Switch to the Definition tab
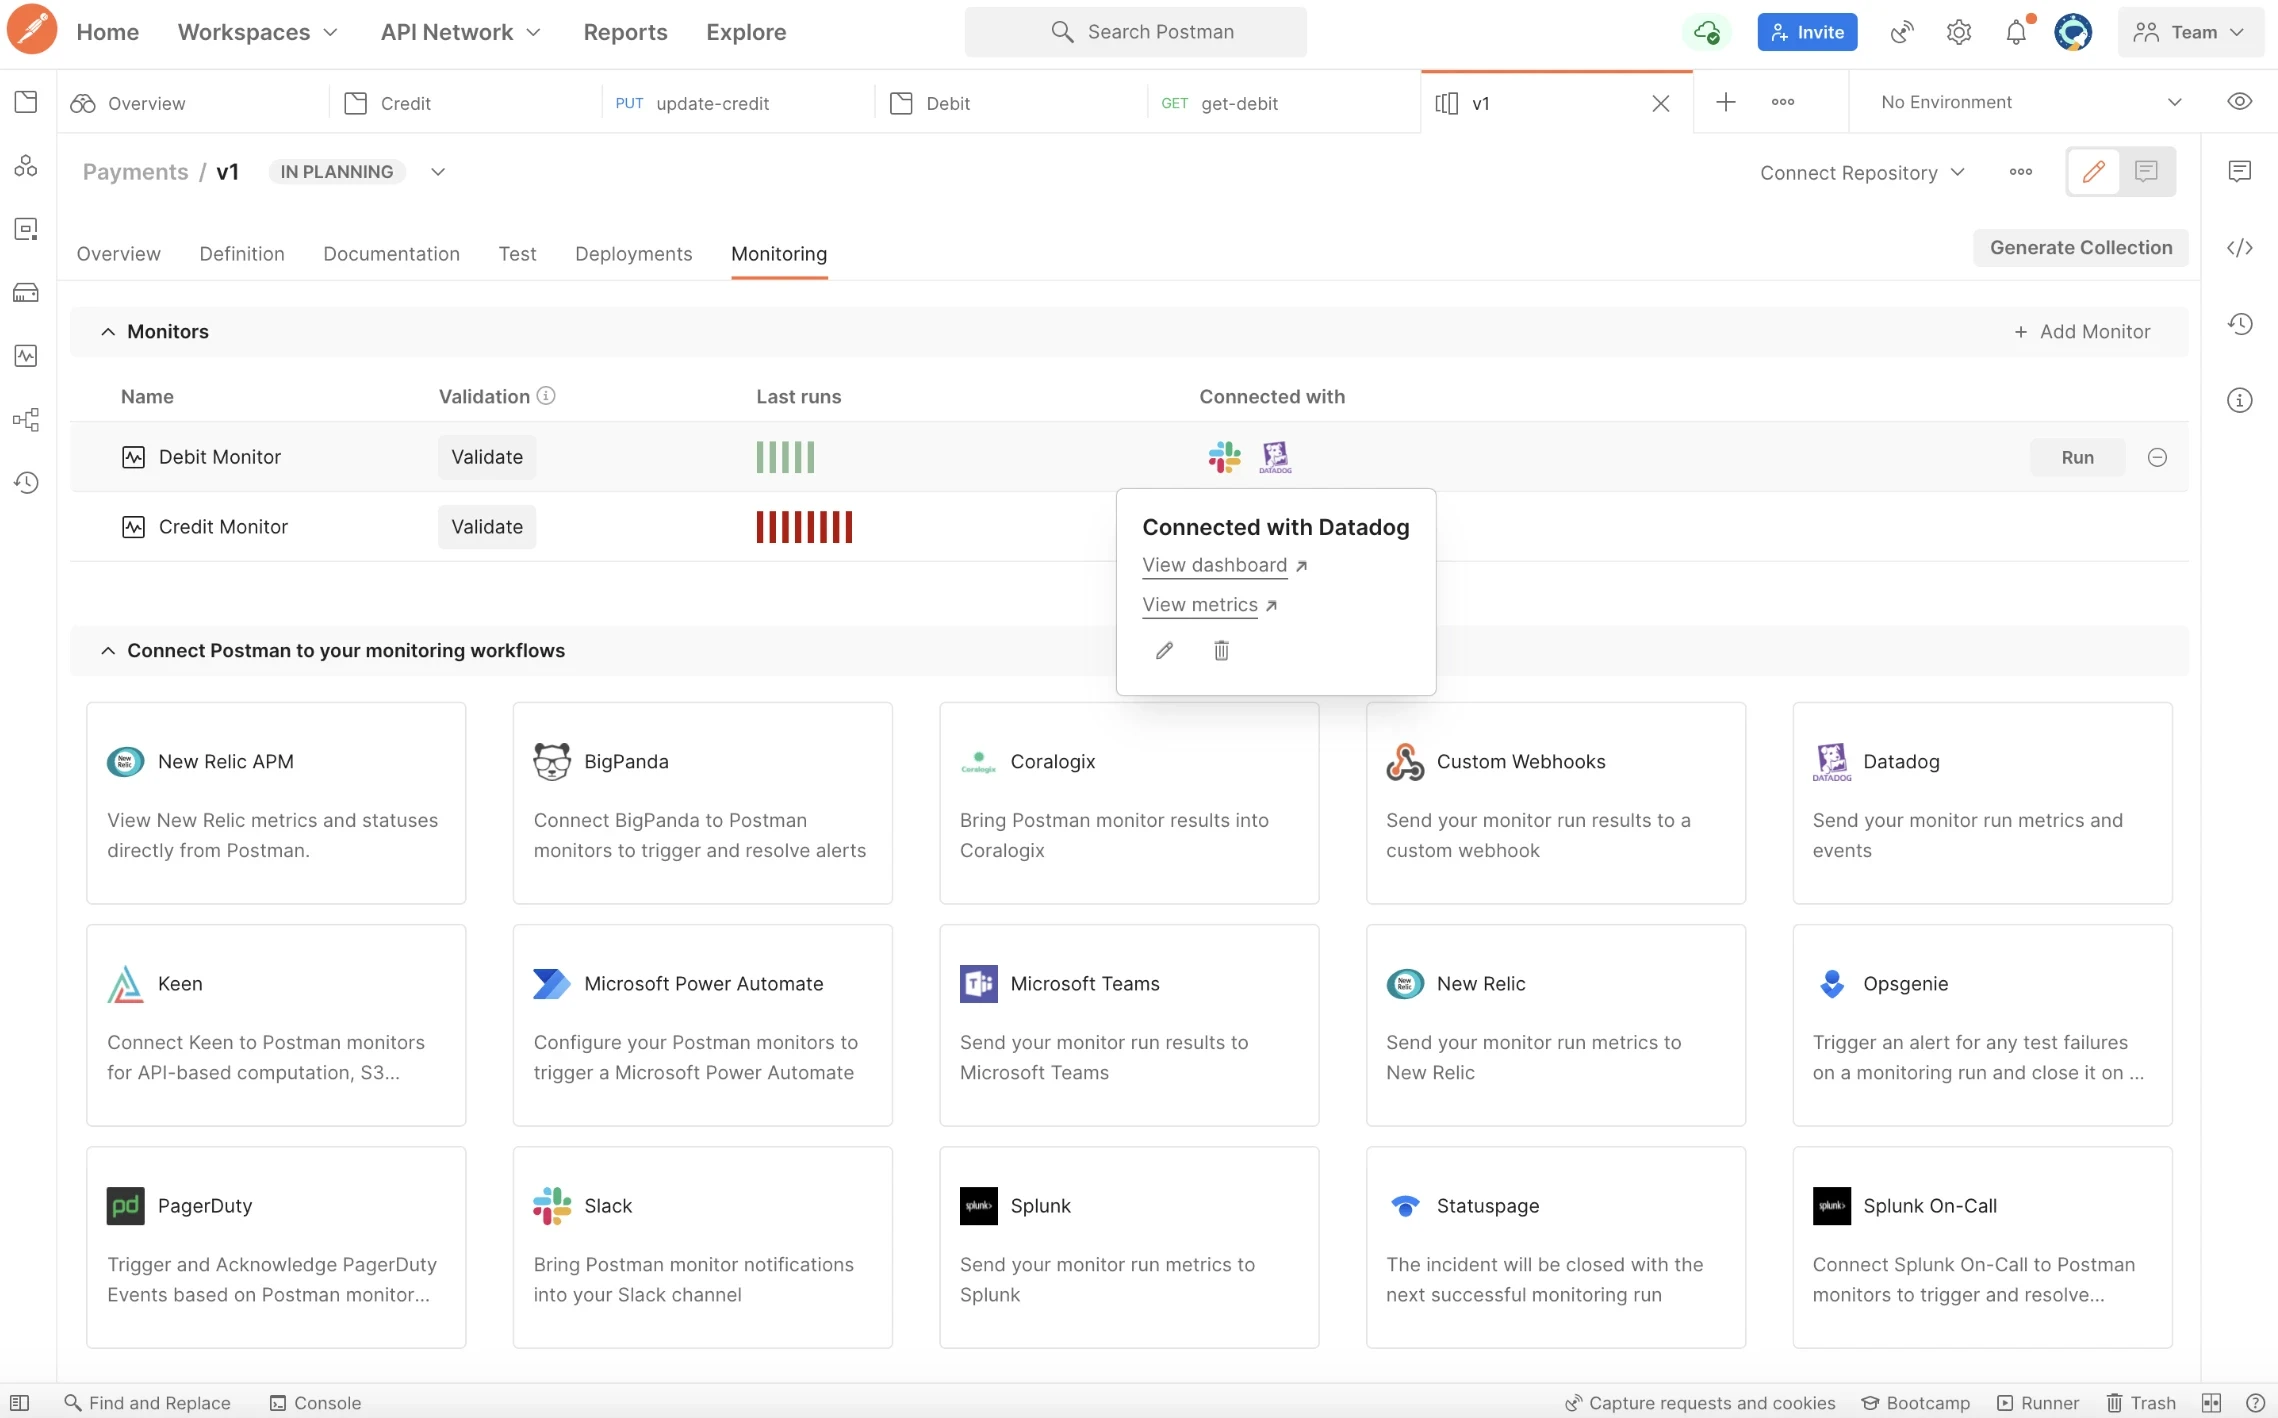This screenshot has width=2278, height=1418. (242, 254)
